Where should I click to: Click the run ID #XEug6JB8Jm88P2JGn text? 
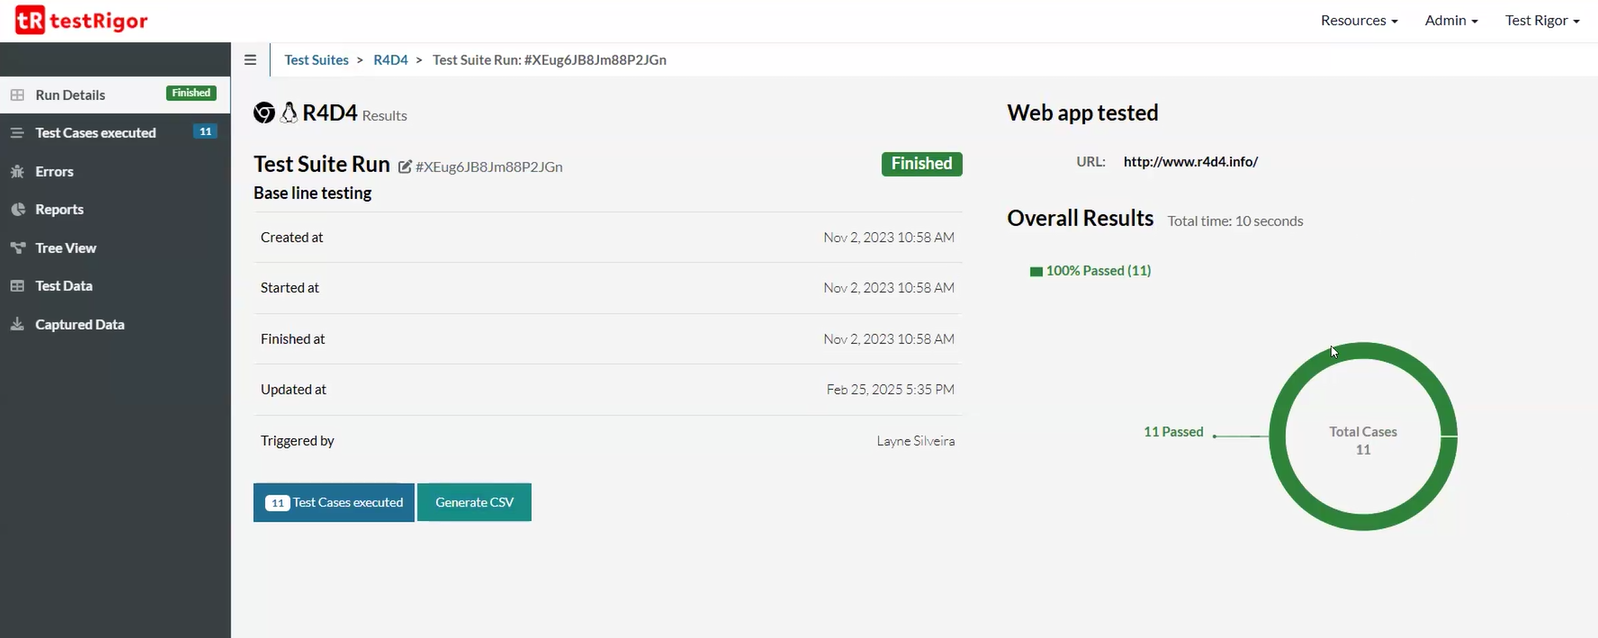point(489,167)
